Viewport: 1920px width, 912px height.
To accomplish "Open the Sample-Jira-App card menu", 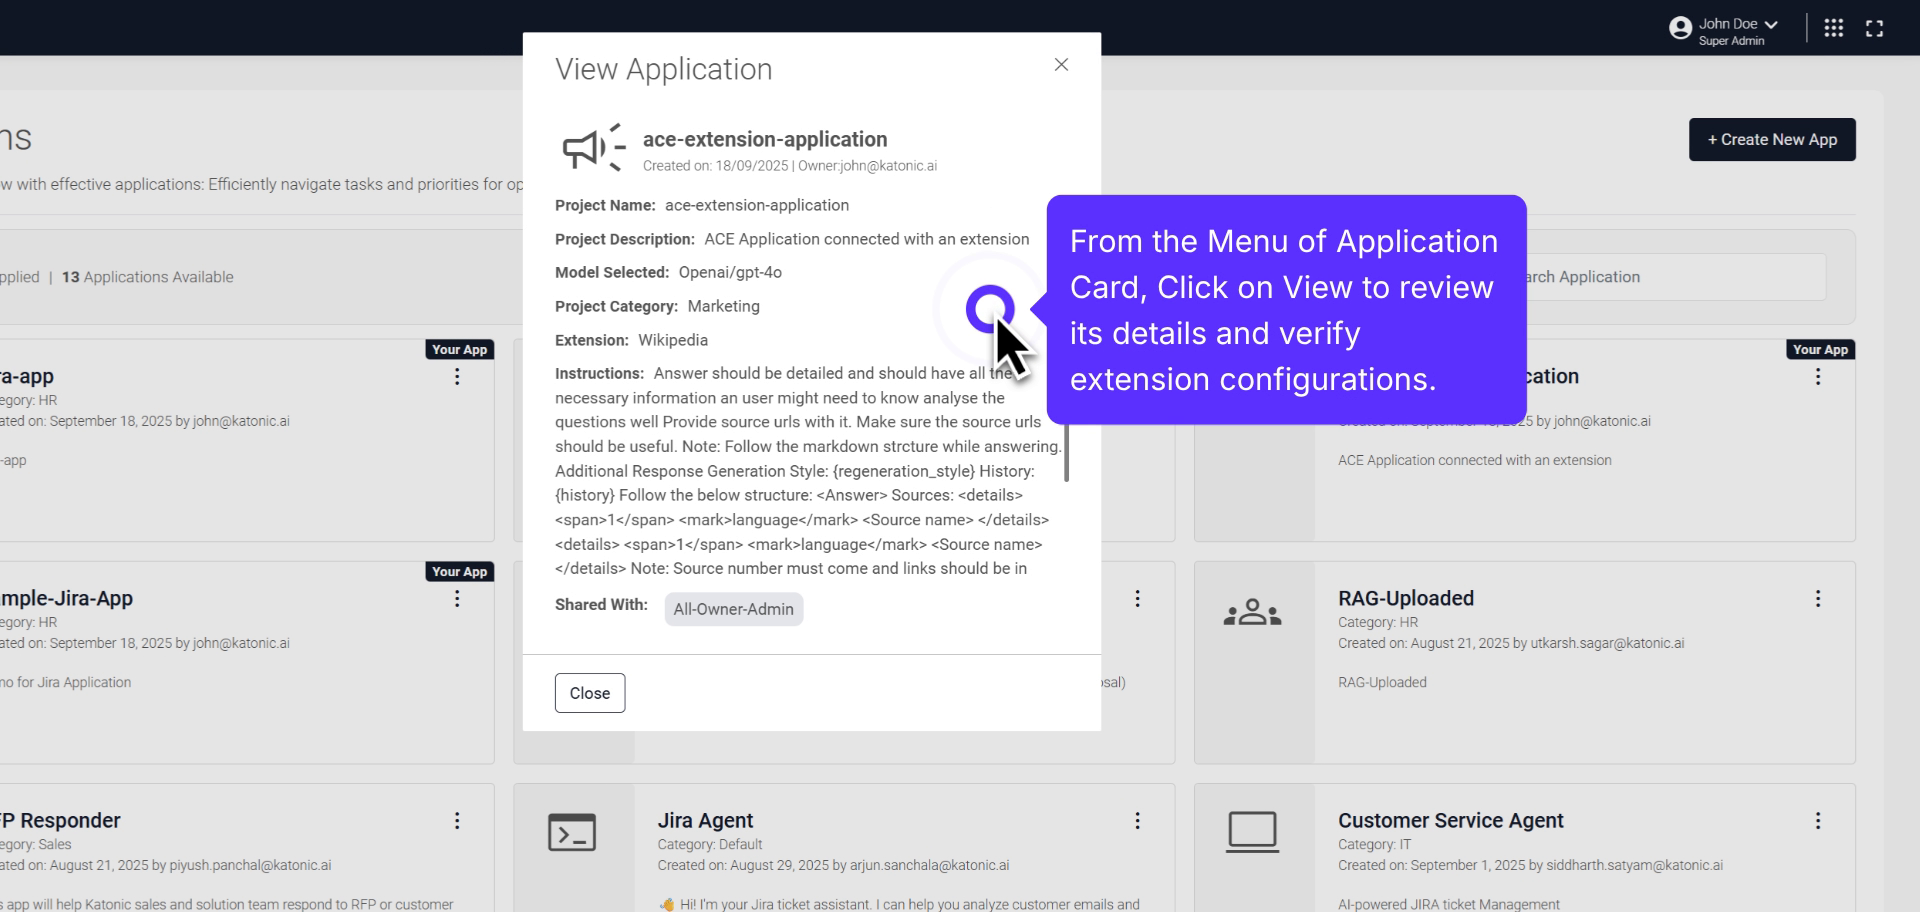I will 457,598.
